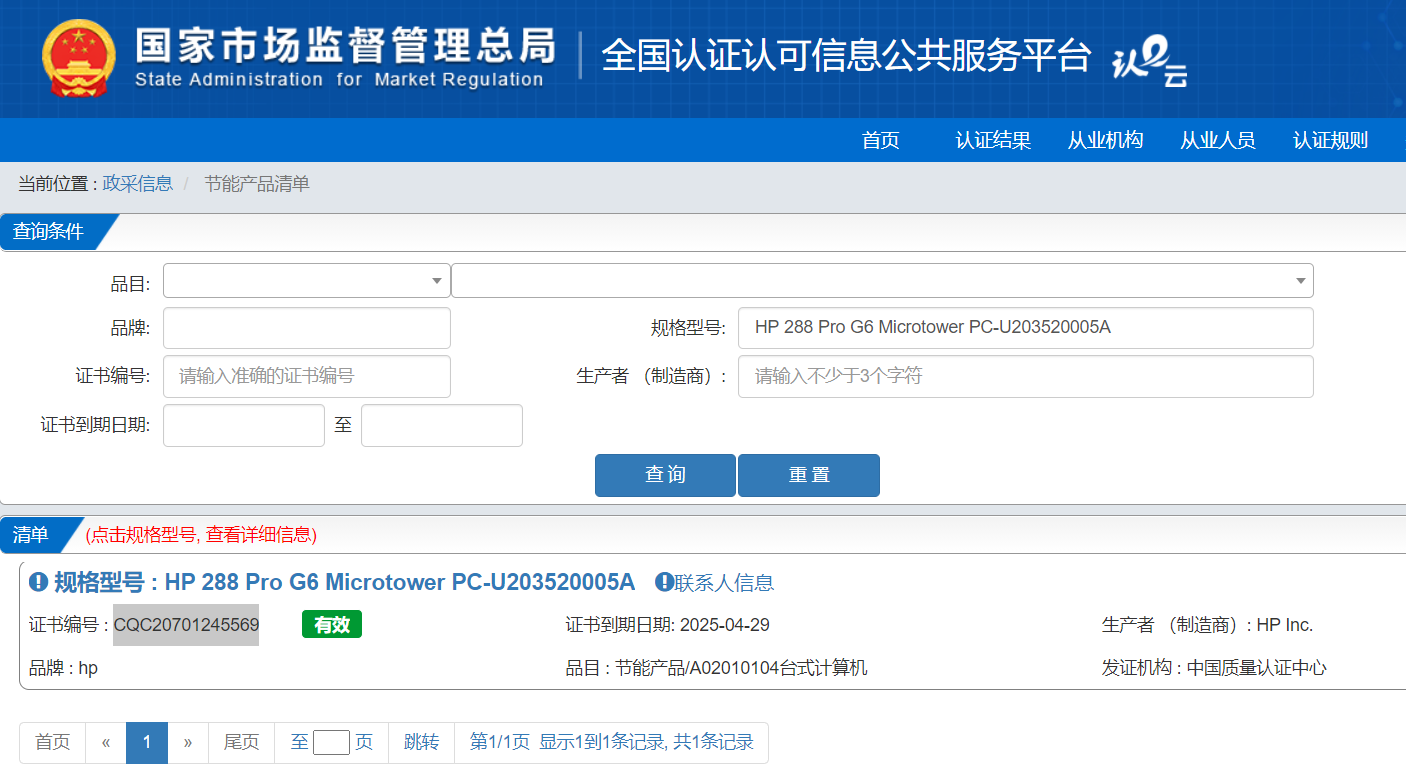The image size is (1406, 775).
Task: Click the 跳转 pagination jump button
Action: 421,742
